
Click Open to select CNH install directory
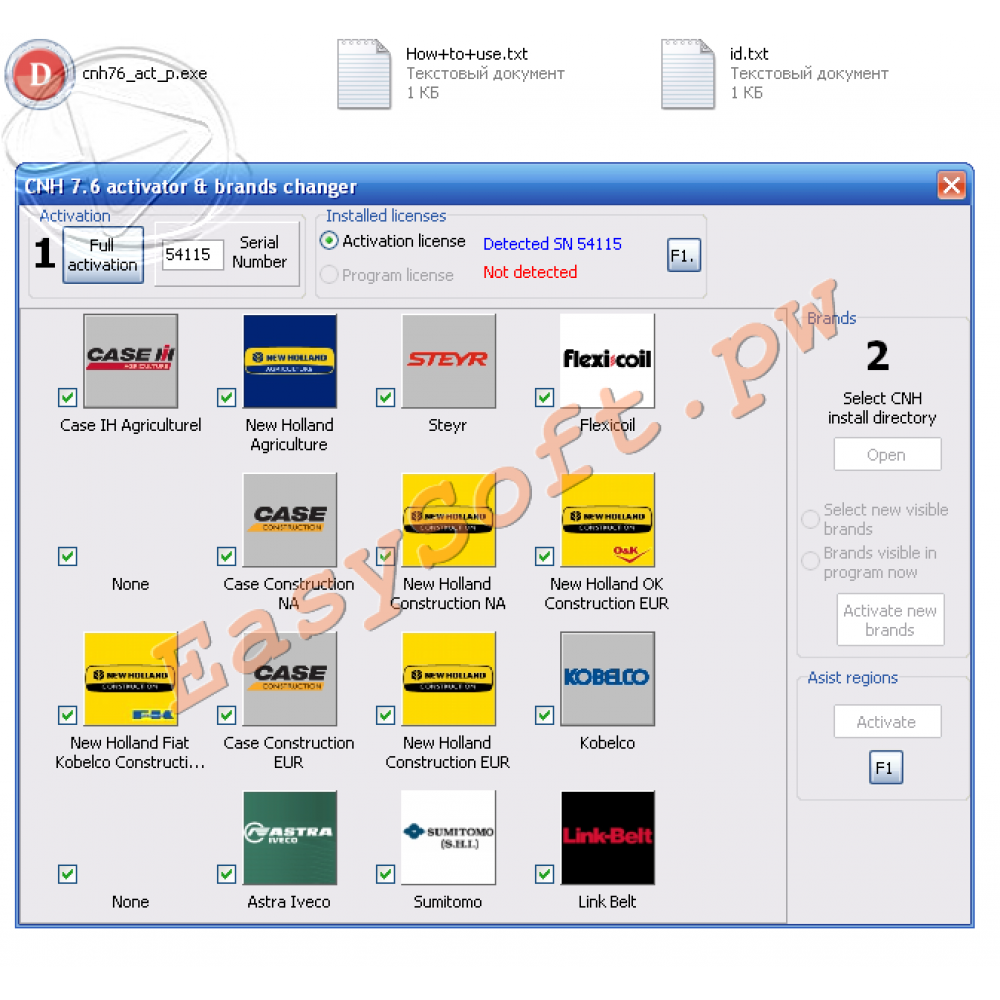887,455
